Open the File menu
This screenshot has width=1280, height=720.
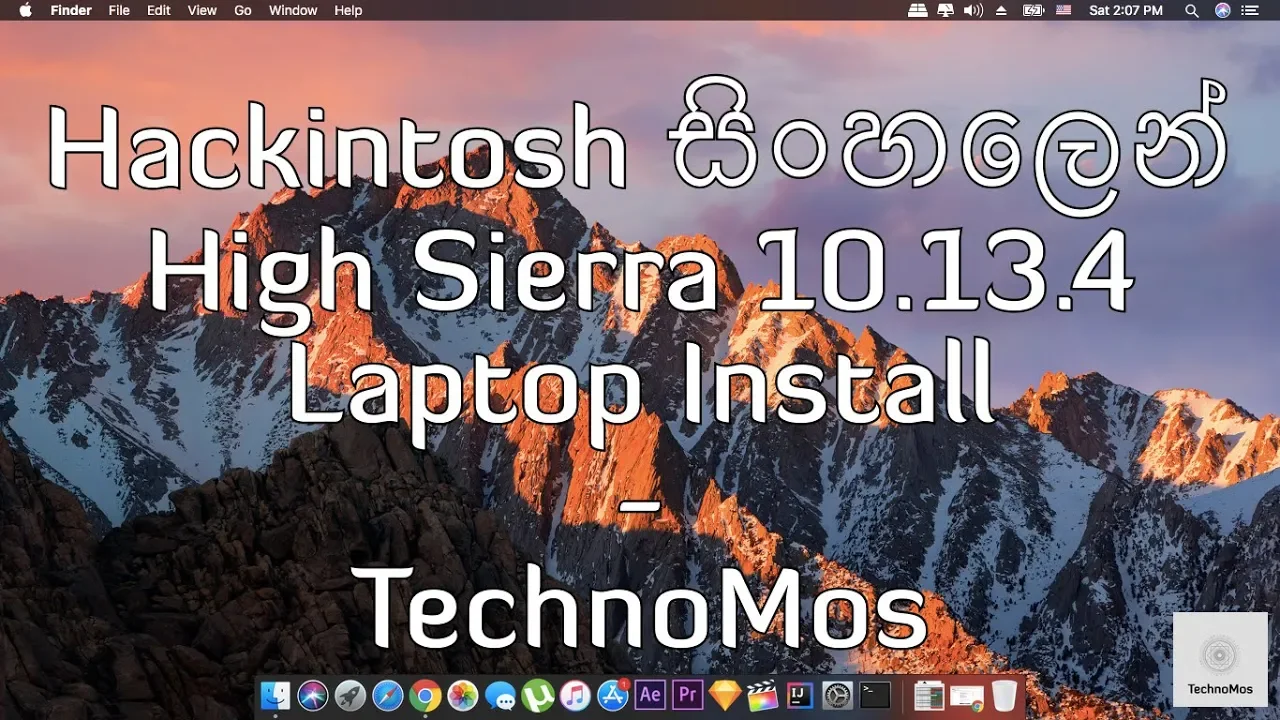tap(119, 10)
